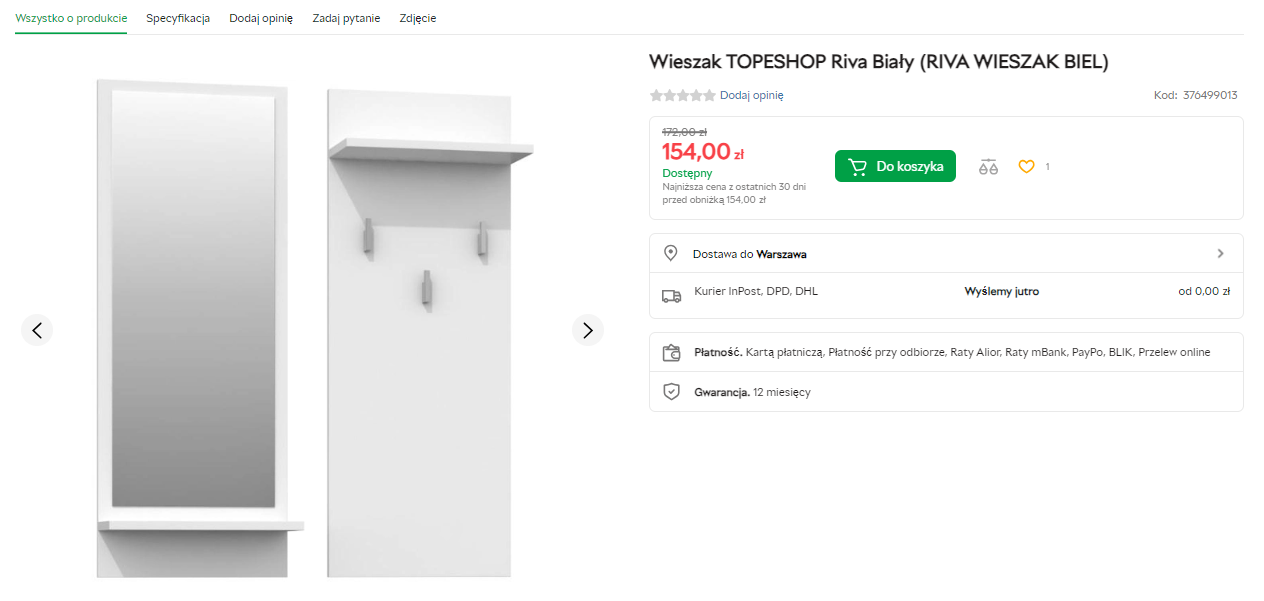The height and width of the screenshot is (601, 1264).
Task: Show the next product image
Action: (588, 330)
